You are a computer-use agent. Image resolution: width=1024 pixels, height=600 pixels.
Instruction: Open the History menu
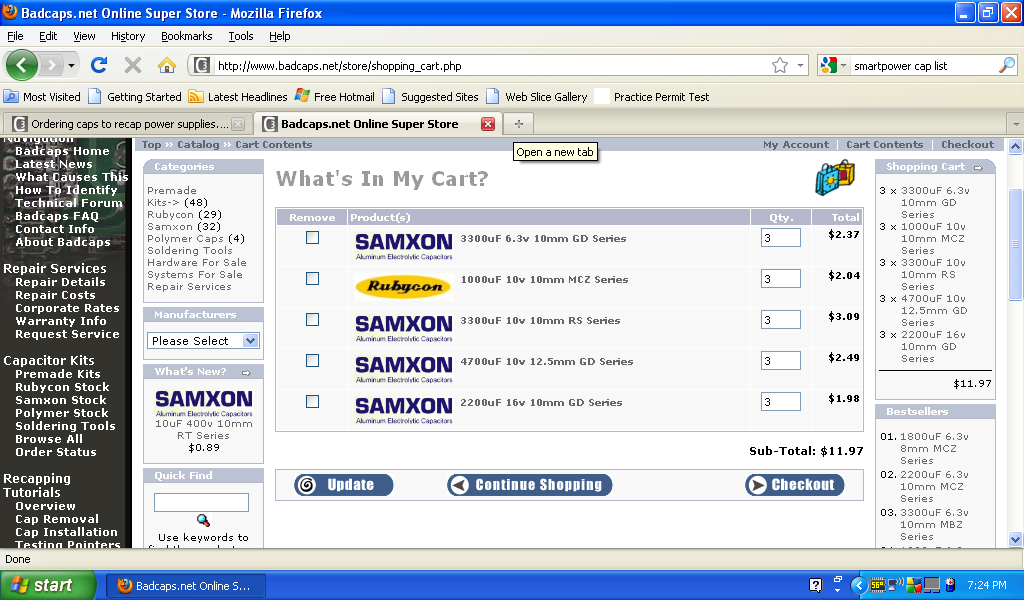point(128,36)
